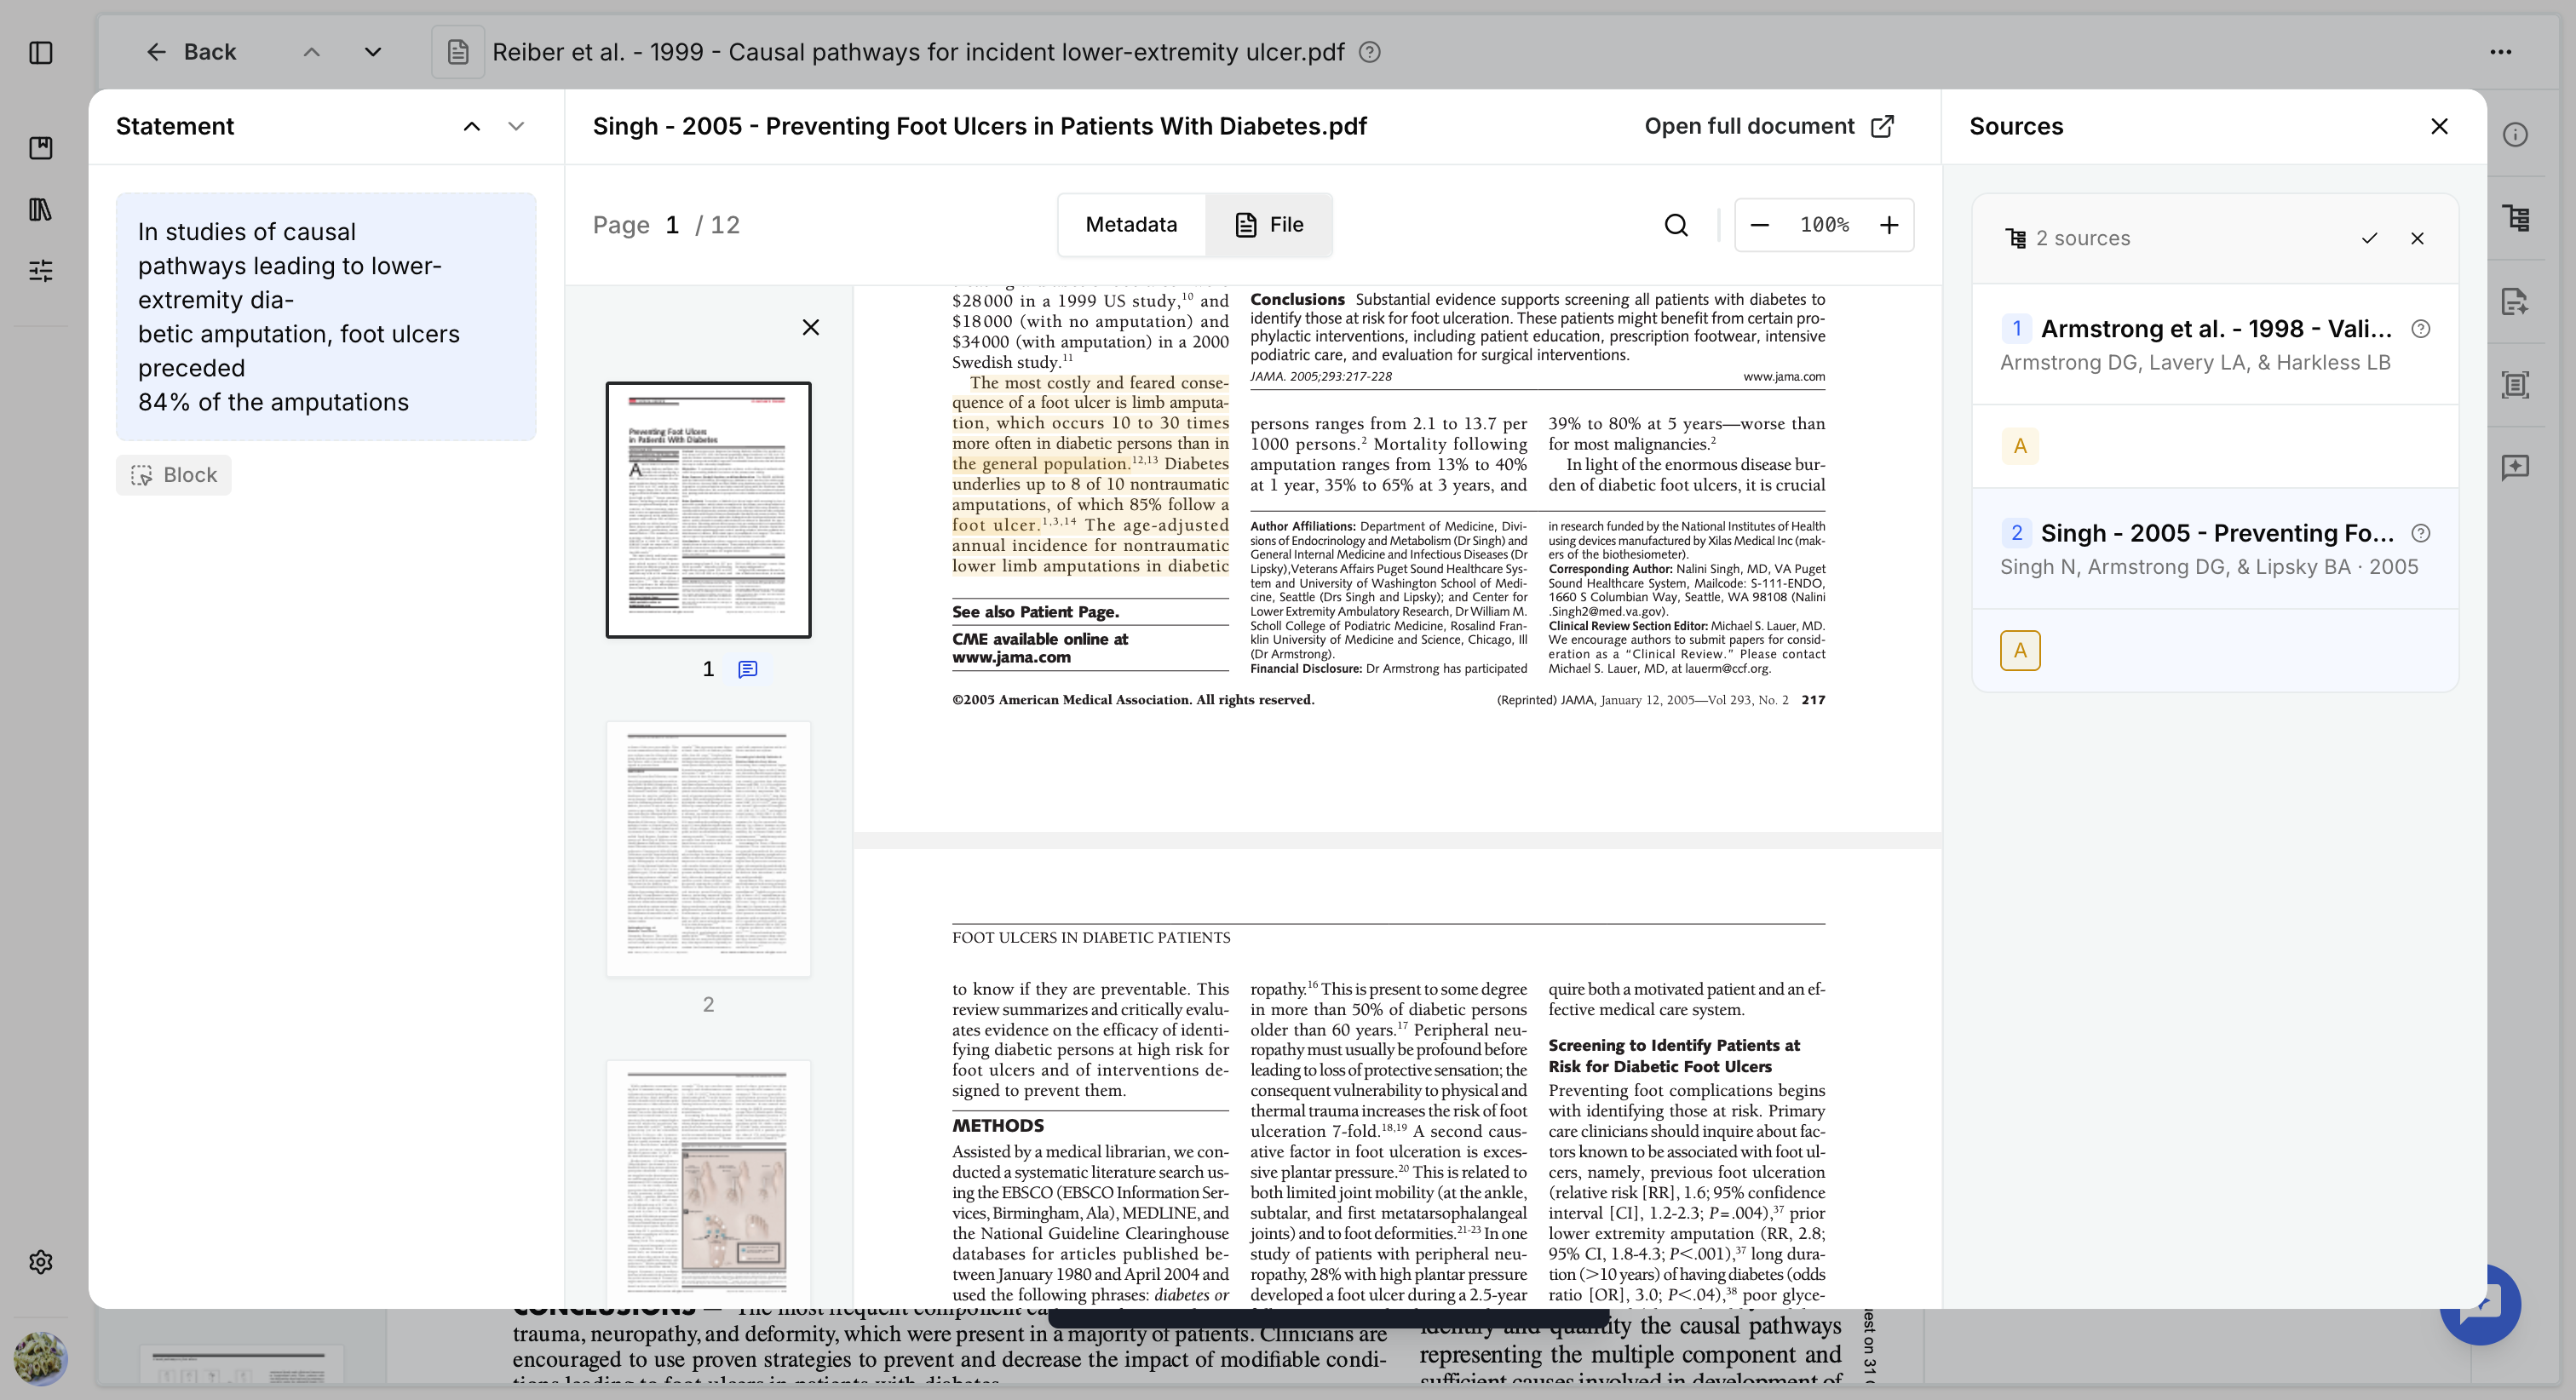
Task: Open the library books icon
Action: (x=41, y=209)
